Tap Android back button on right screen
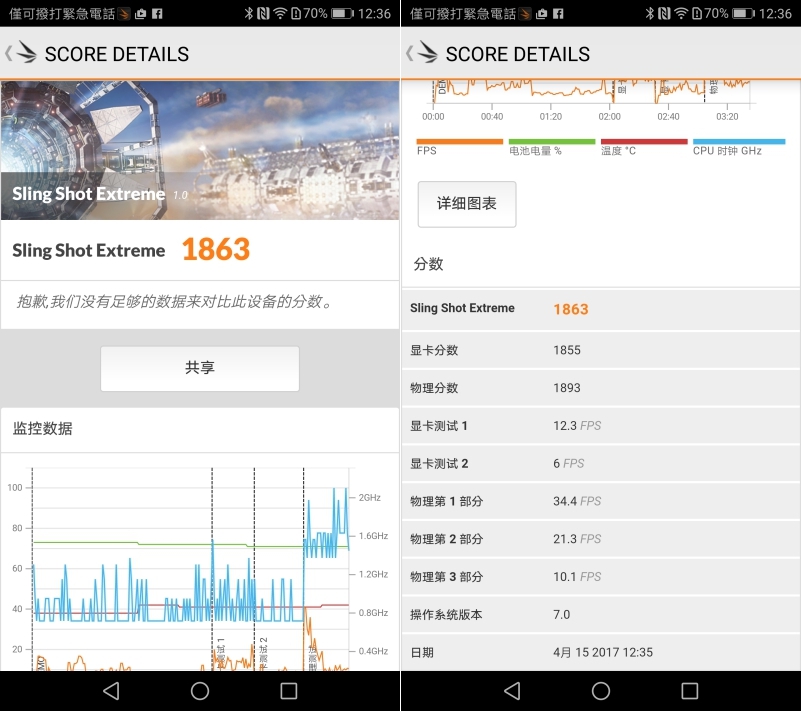 pyautogui.click(x=512, y=691)
